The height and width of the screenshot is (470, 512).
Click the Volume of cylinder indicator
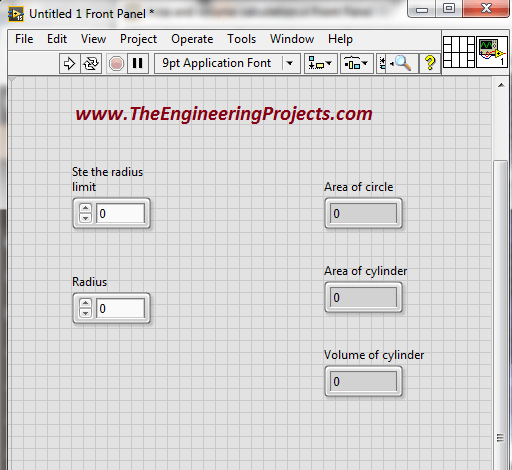363,381
